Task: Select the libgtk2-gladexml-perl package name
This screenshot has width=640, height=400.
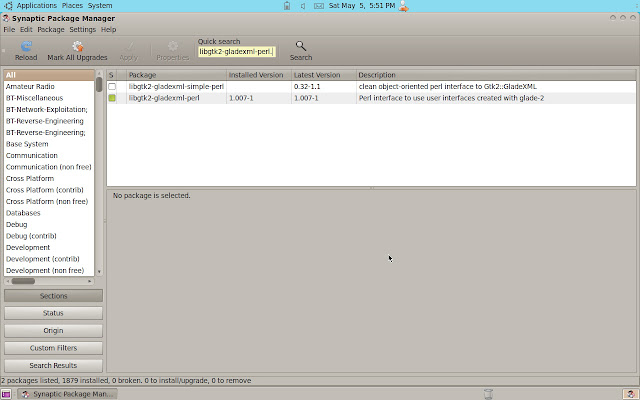Action: tap(164, 98)
